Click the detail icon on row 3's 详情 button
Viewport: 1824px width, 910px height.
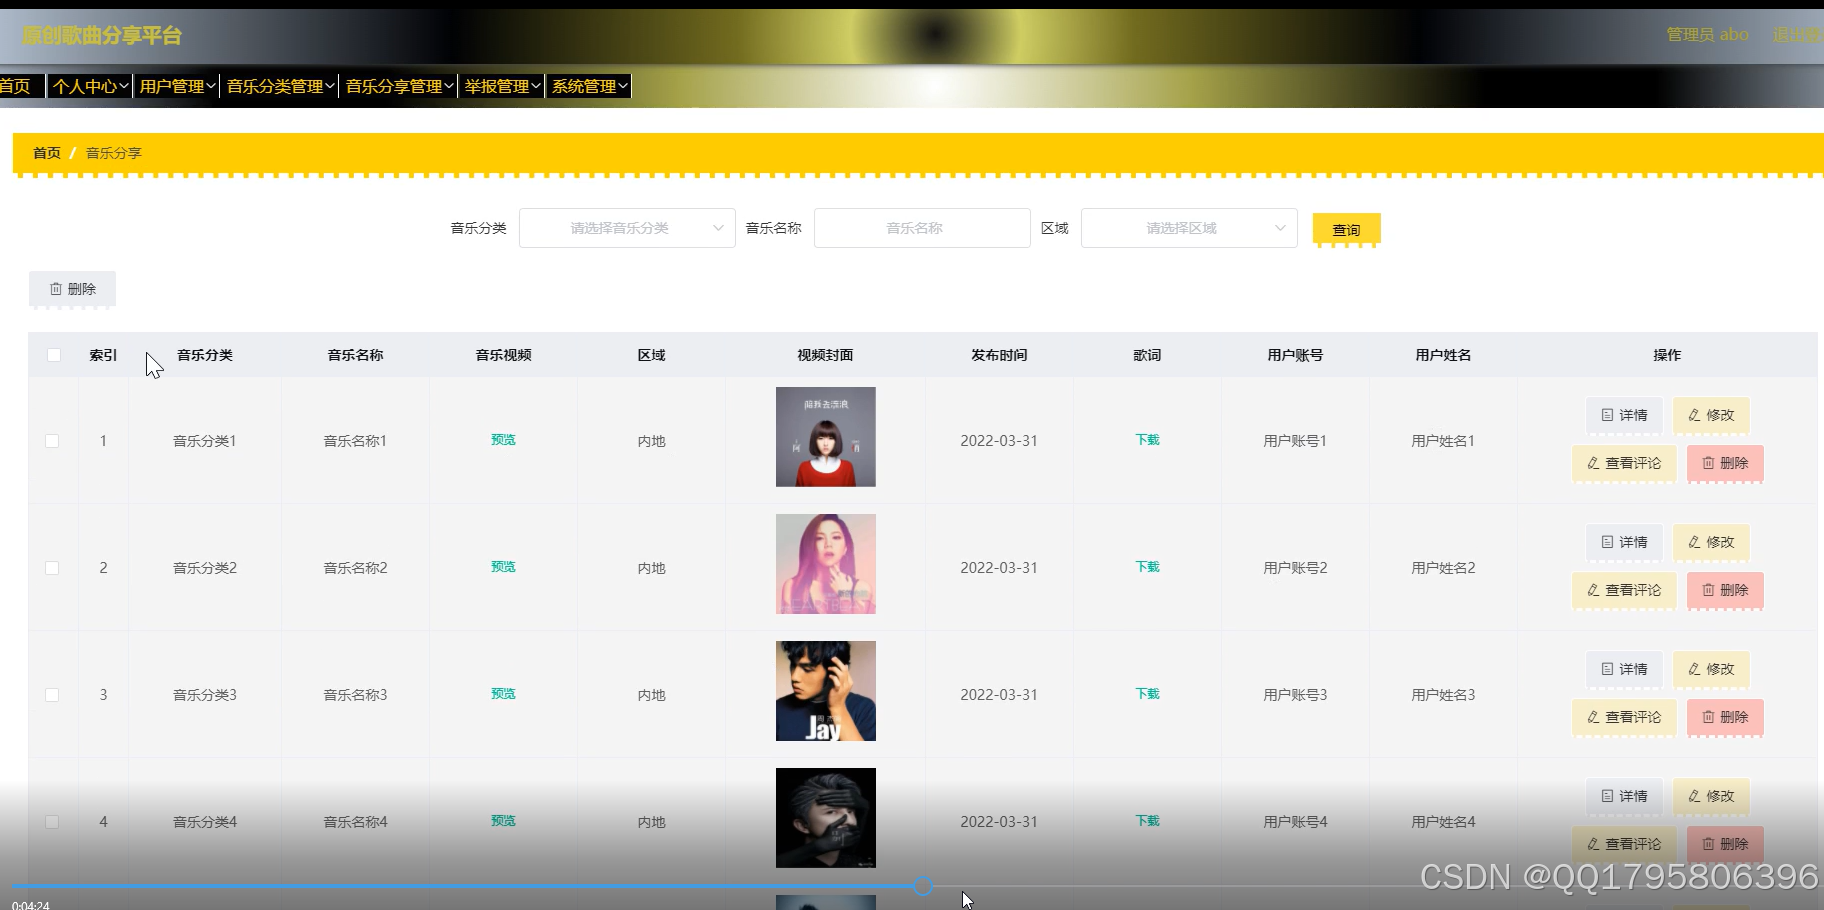click(1606, 669)
